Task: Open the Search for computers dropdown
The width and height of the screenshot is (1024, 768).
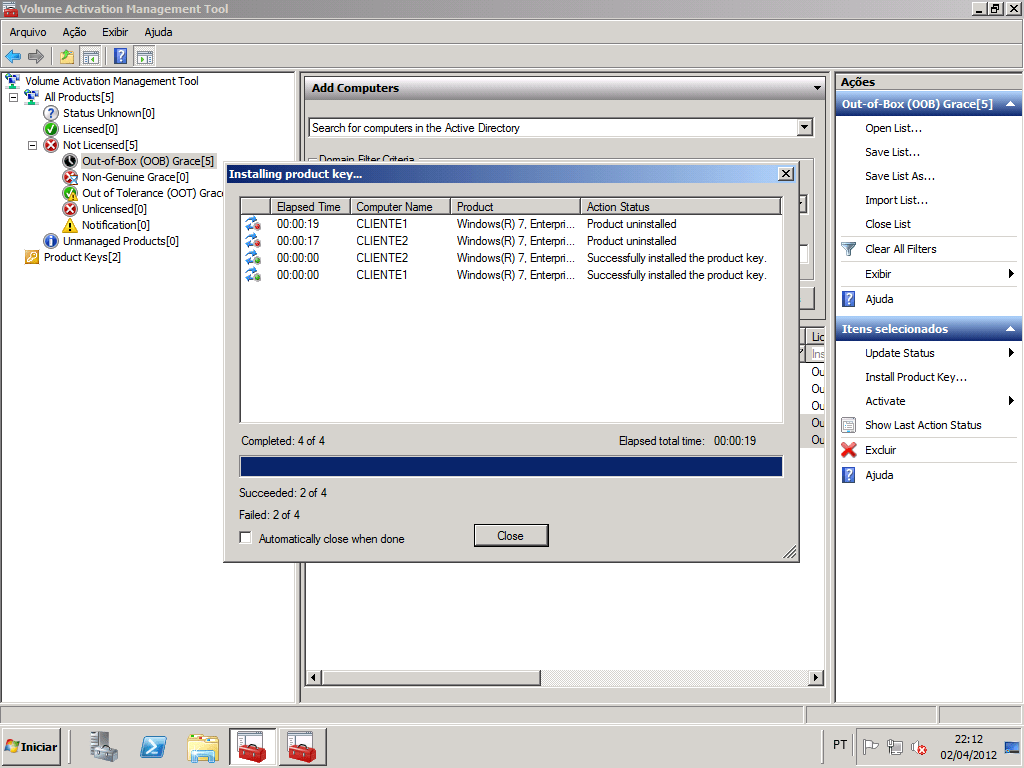Action: 805,127
